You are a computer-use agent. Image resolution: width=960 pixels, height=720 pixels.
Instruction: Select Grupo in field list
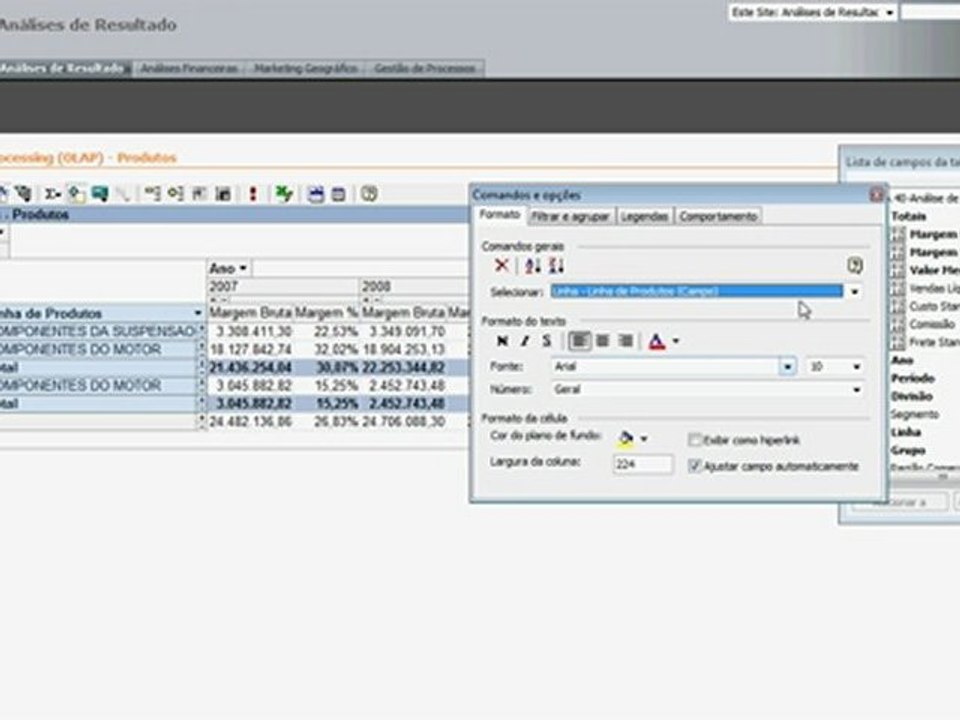908,451
